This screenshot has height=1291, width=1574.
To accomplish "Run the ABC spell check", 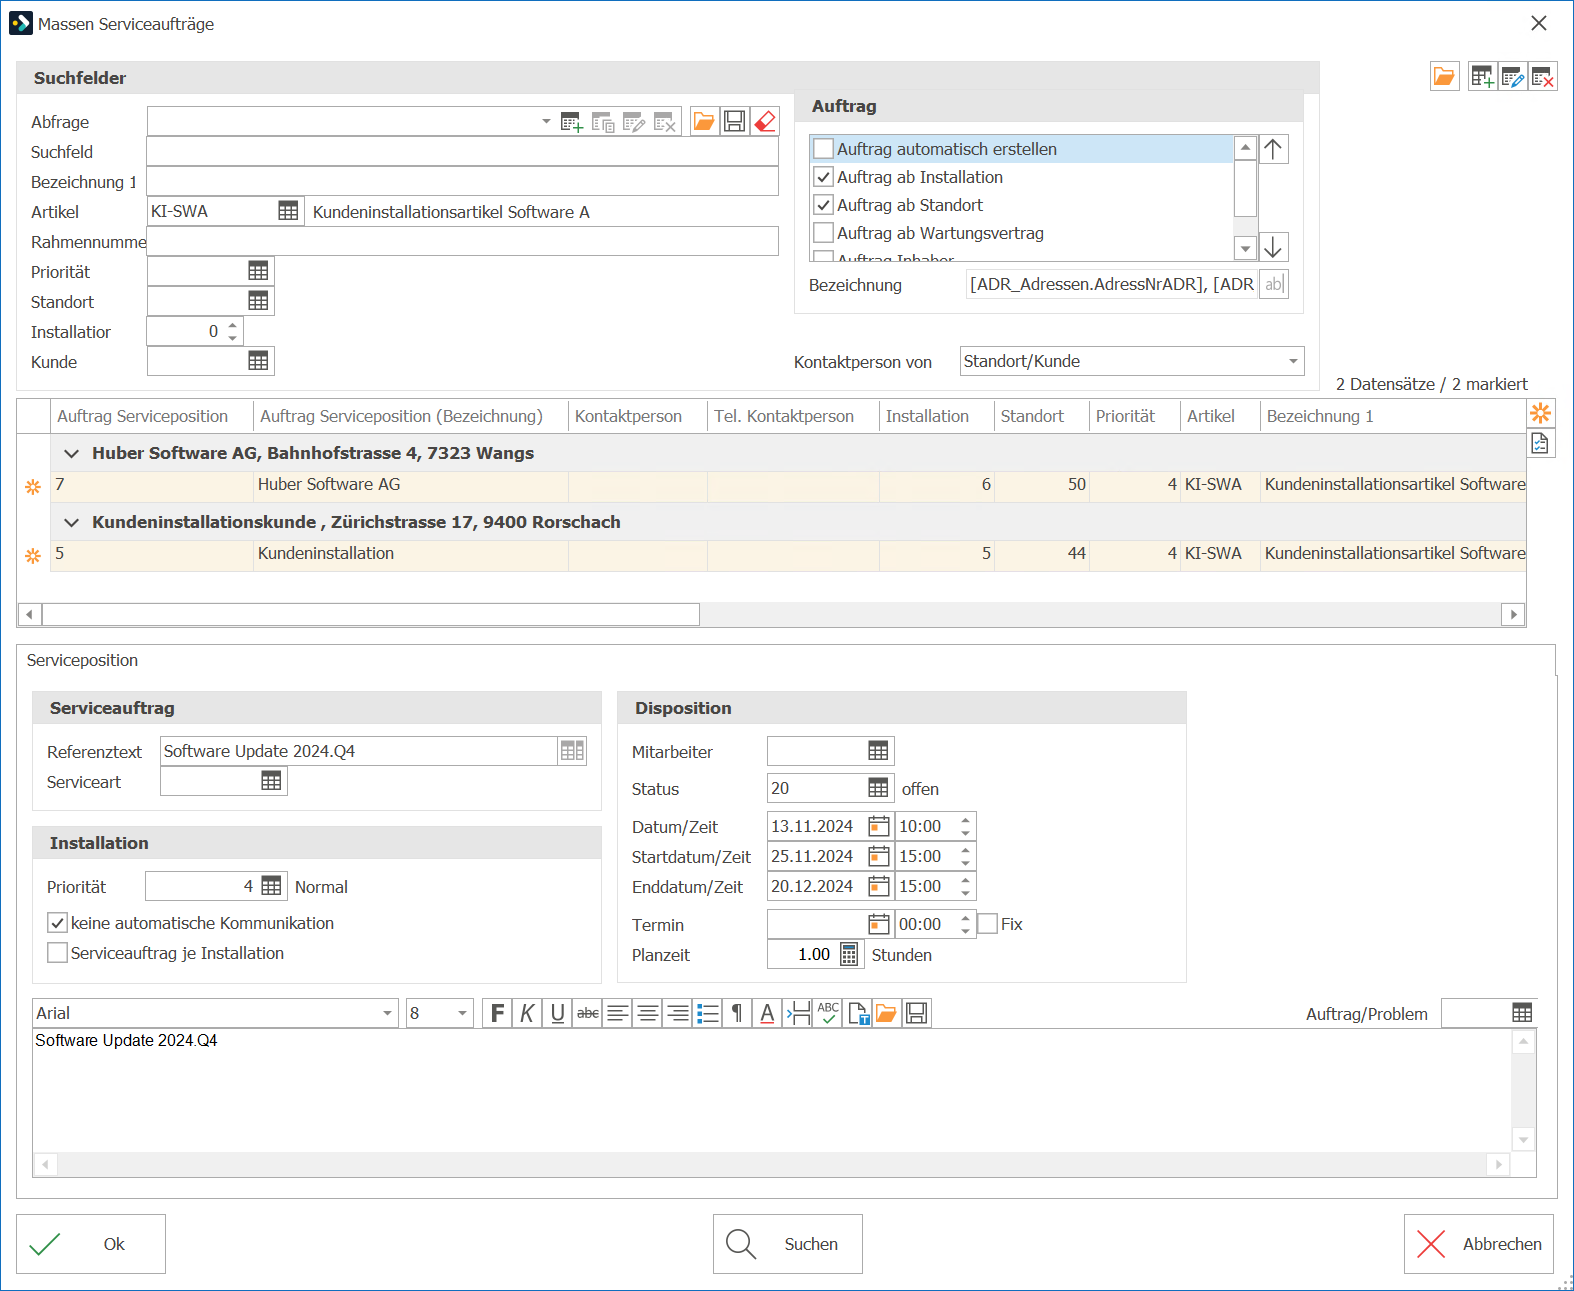I will point(828,1013).
